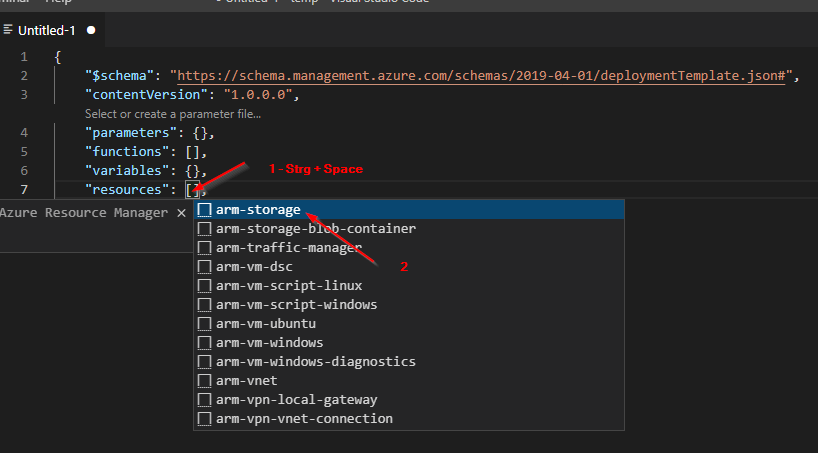
Task: Pick arm-vm-script-windows from suggestions
Action: [409, 305]
